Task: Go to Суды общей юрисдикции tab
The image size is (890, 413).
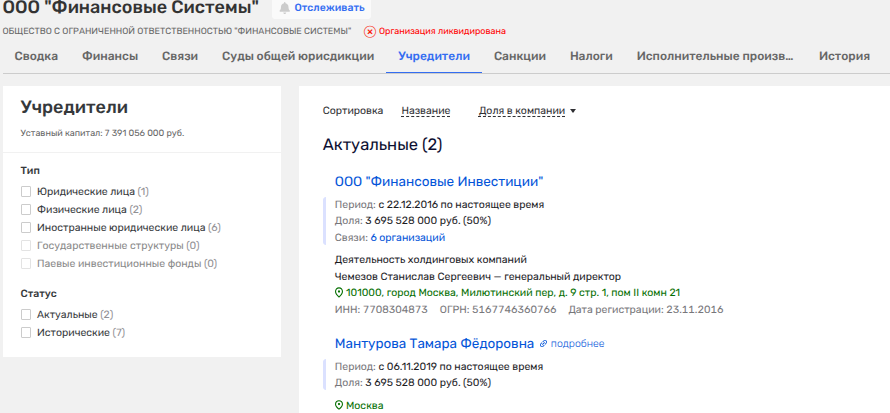Action: click(298, 57)
